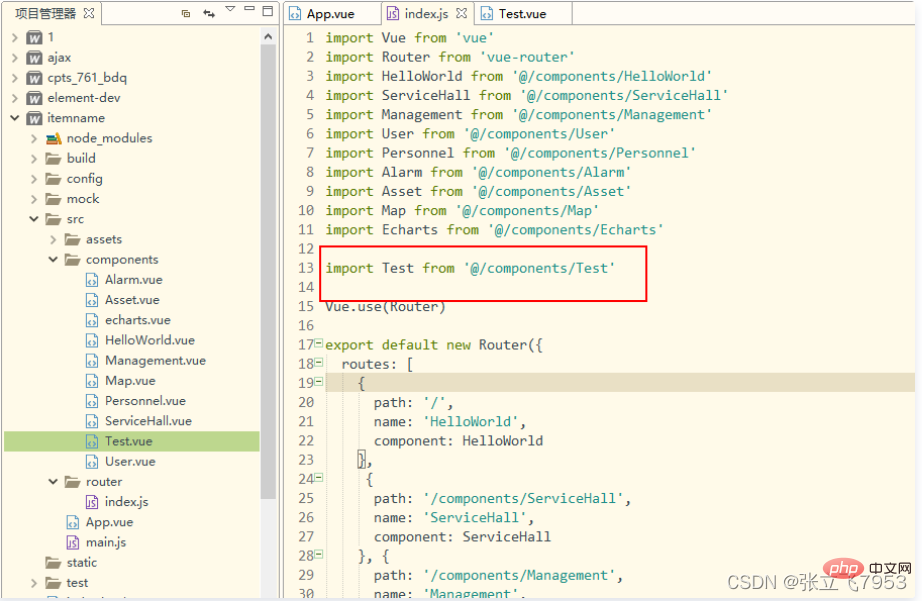Close the project manager tab X
Image resolution: width=922 pixels, height=601 pixels.
pos(89,13)
